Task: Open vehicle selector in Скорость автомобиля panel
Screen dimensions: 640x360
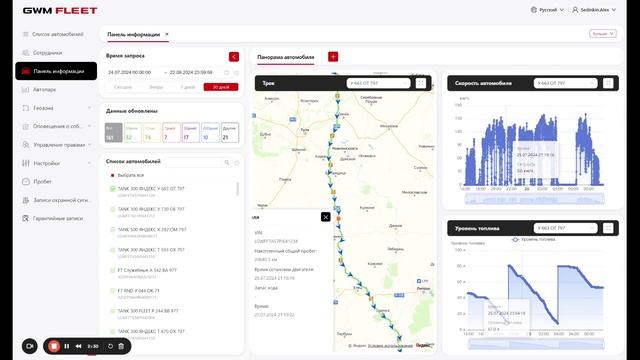Action: [566, 83]
